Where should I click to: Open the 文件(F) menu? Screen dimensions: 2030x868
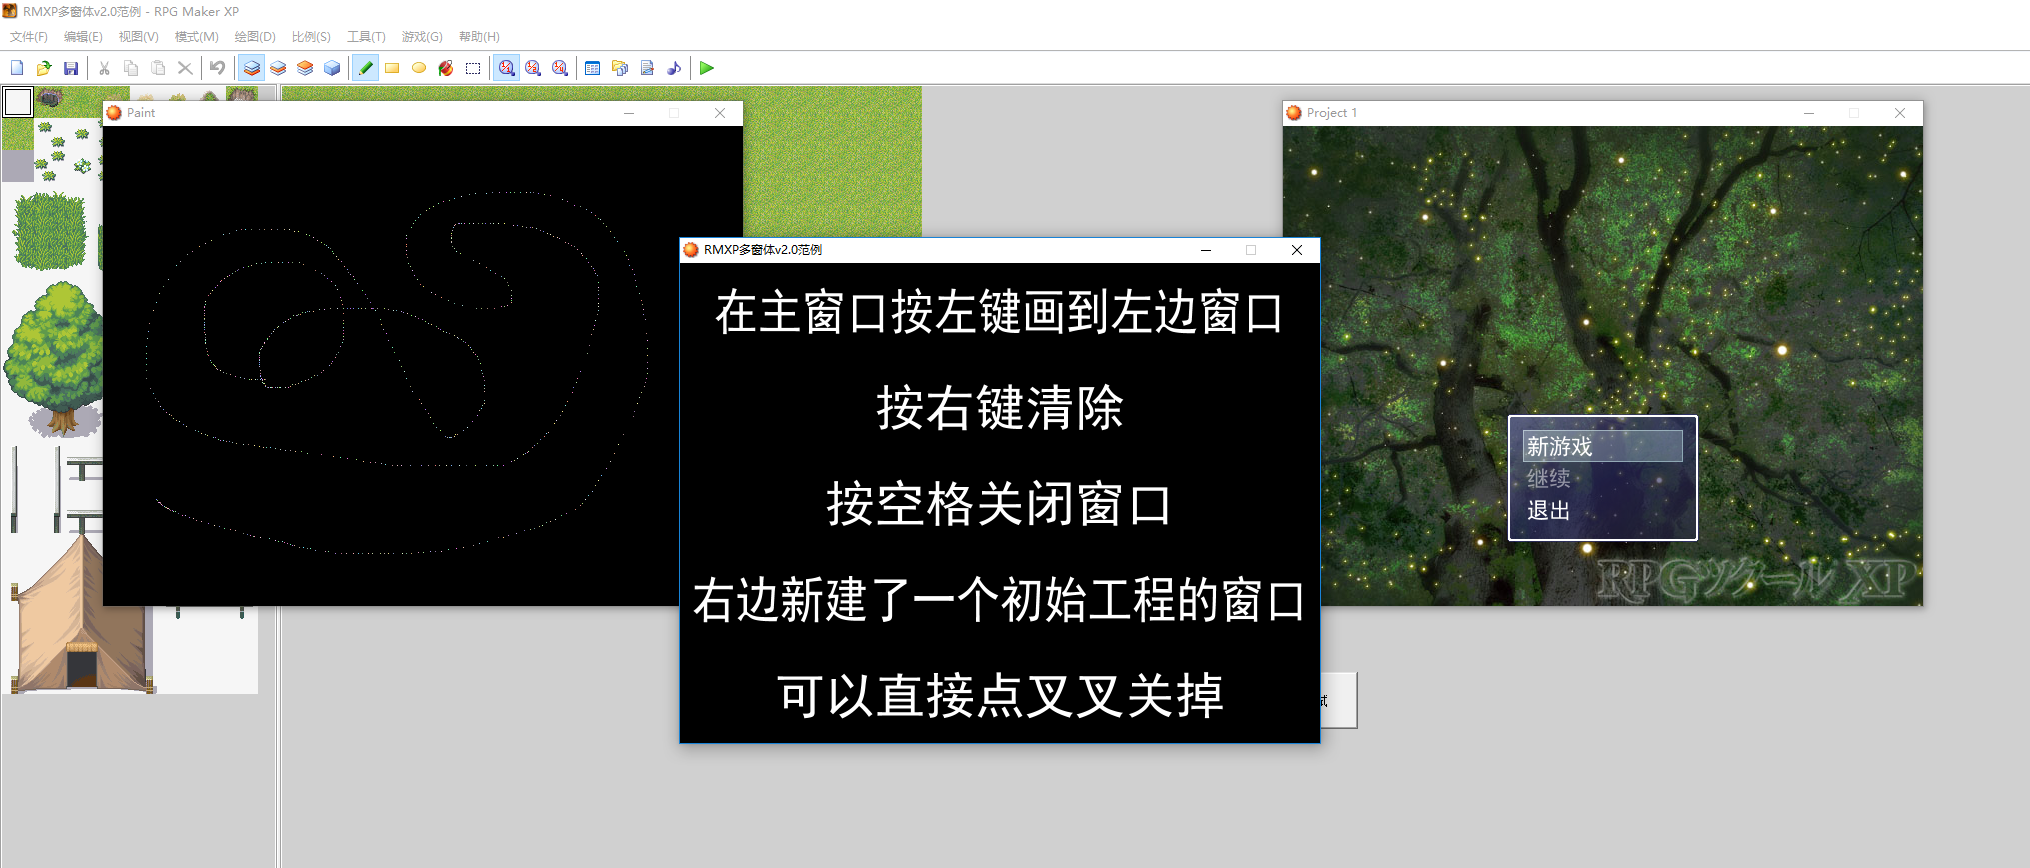[29, 37]
